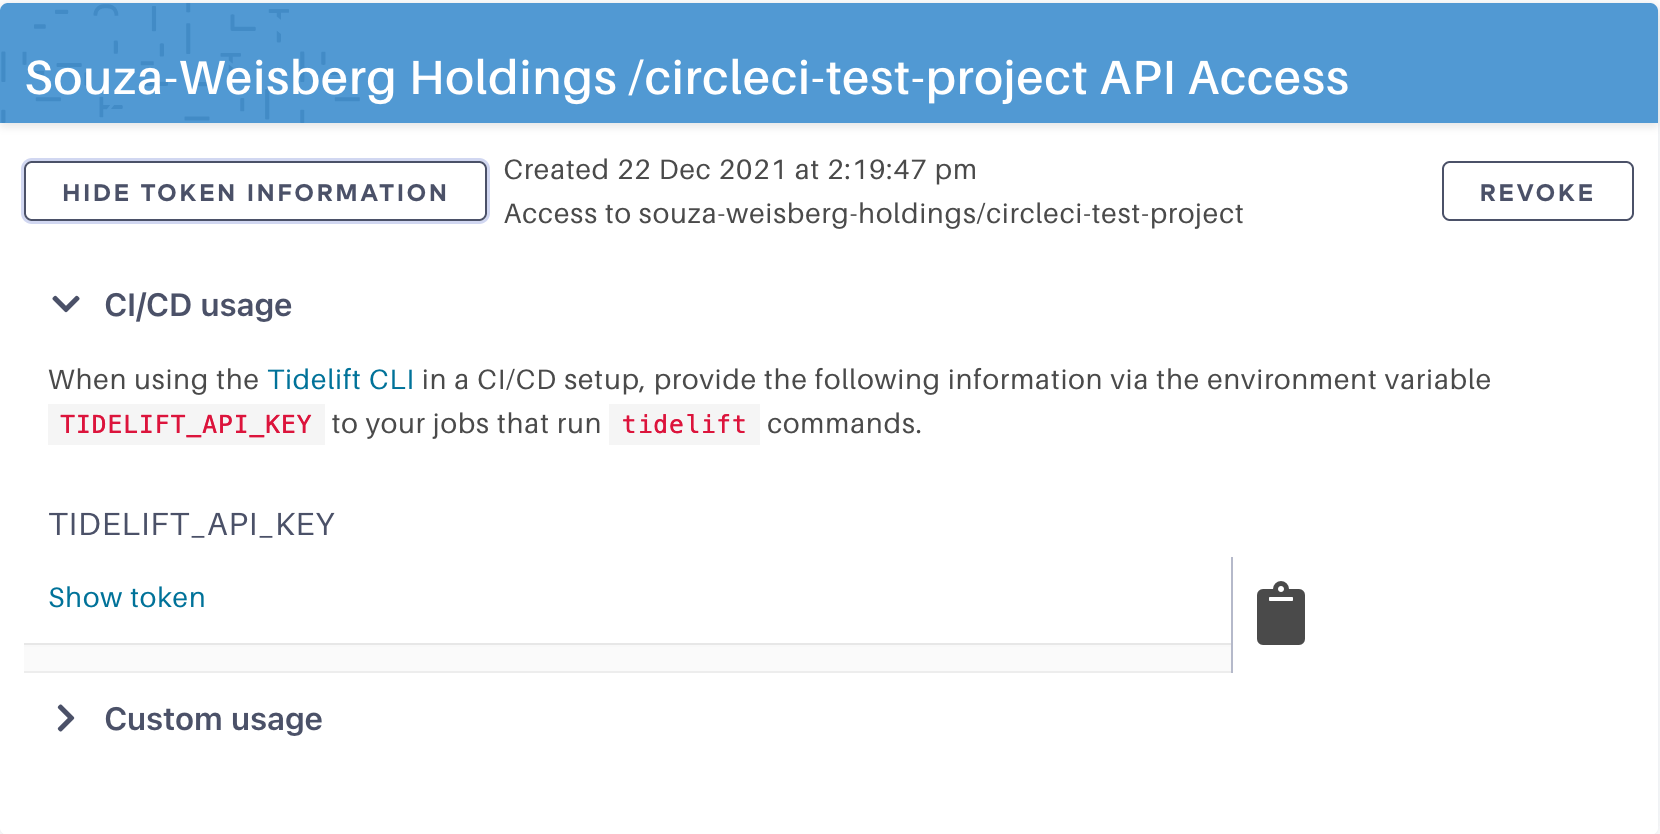Click the API Access page title
1660x834 pixels.
point(687,78)
